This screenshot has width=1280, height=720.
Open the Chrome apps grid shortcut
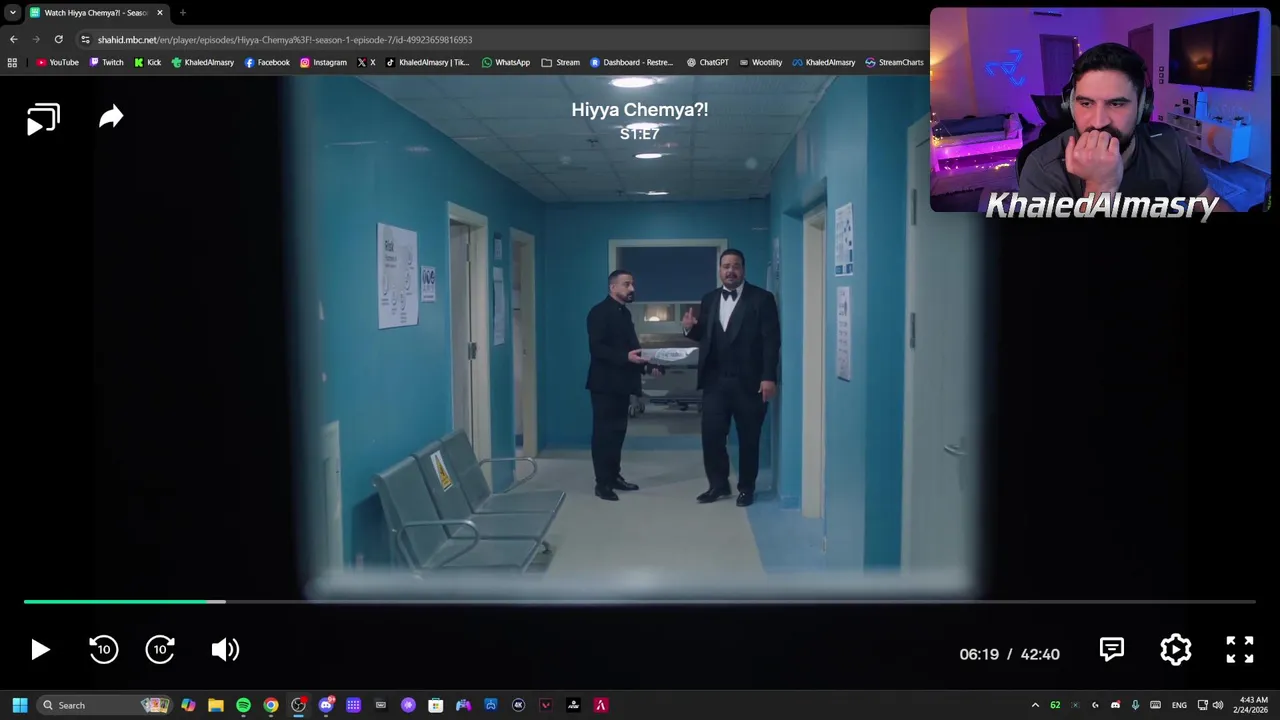point(12,62)
